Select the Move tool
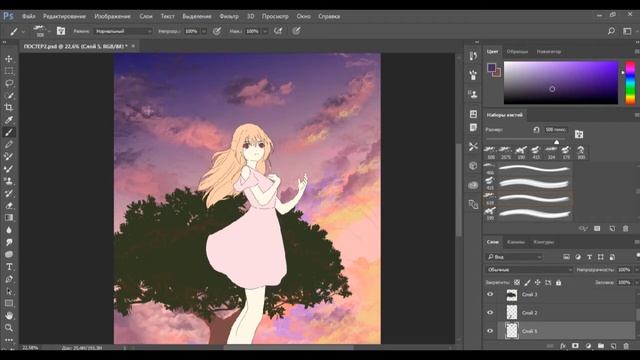This screenshot has height=360, width=640. coord(9,59)
